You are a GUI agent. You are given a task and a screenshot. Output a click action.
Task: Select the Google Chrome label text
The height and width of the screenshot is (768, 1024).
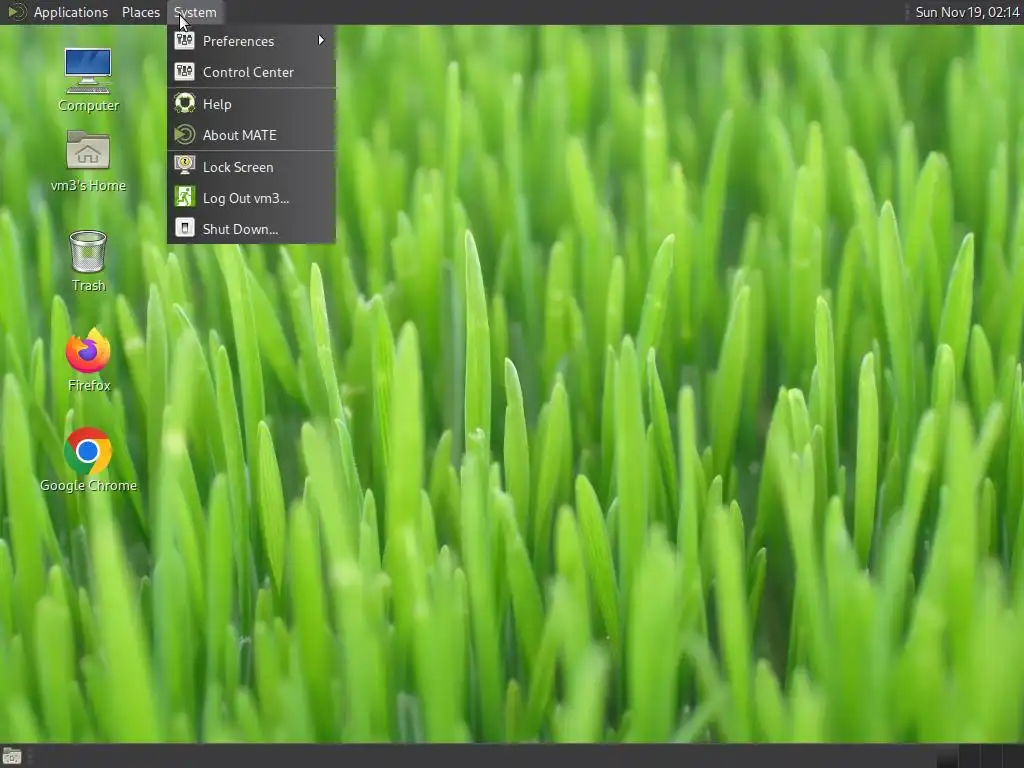tap(88, 485)
